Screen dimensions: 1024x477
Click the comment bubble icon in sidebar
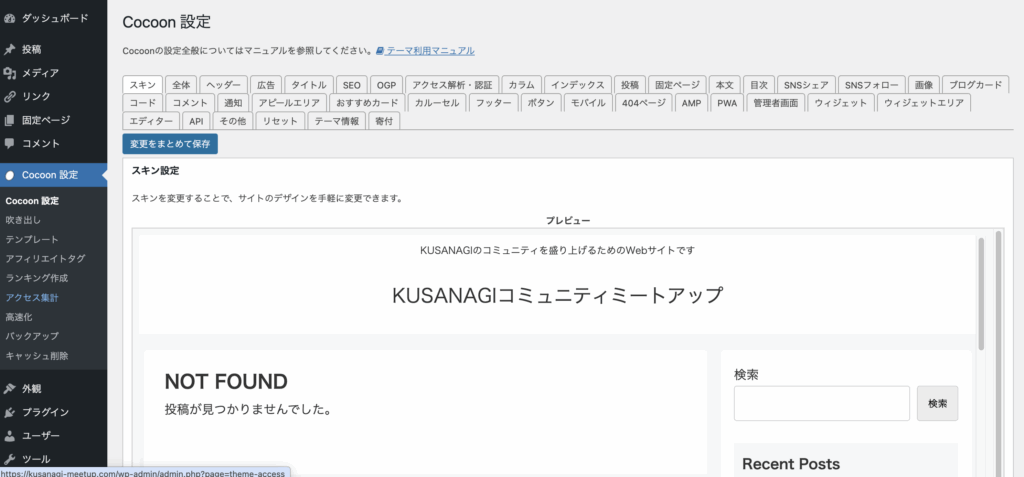10,144
